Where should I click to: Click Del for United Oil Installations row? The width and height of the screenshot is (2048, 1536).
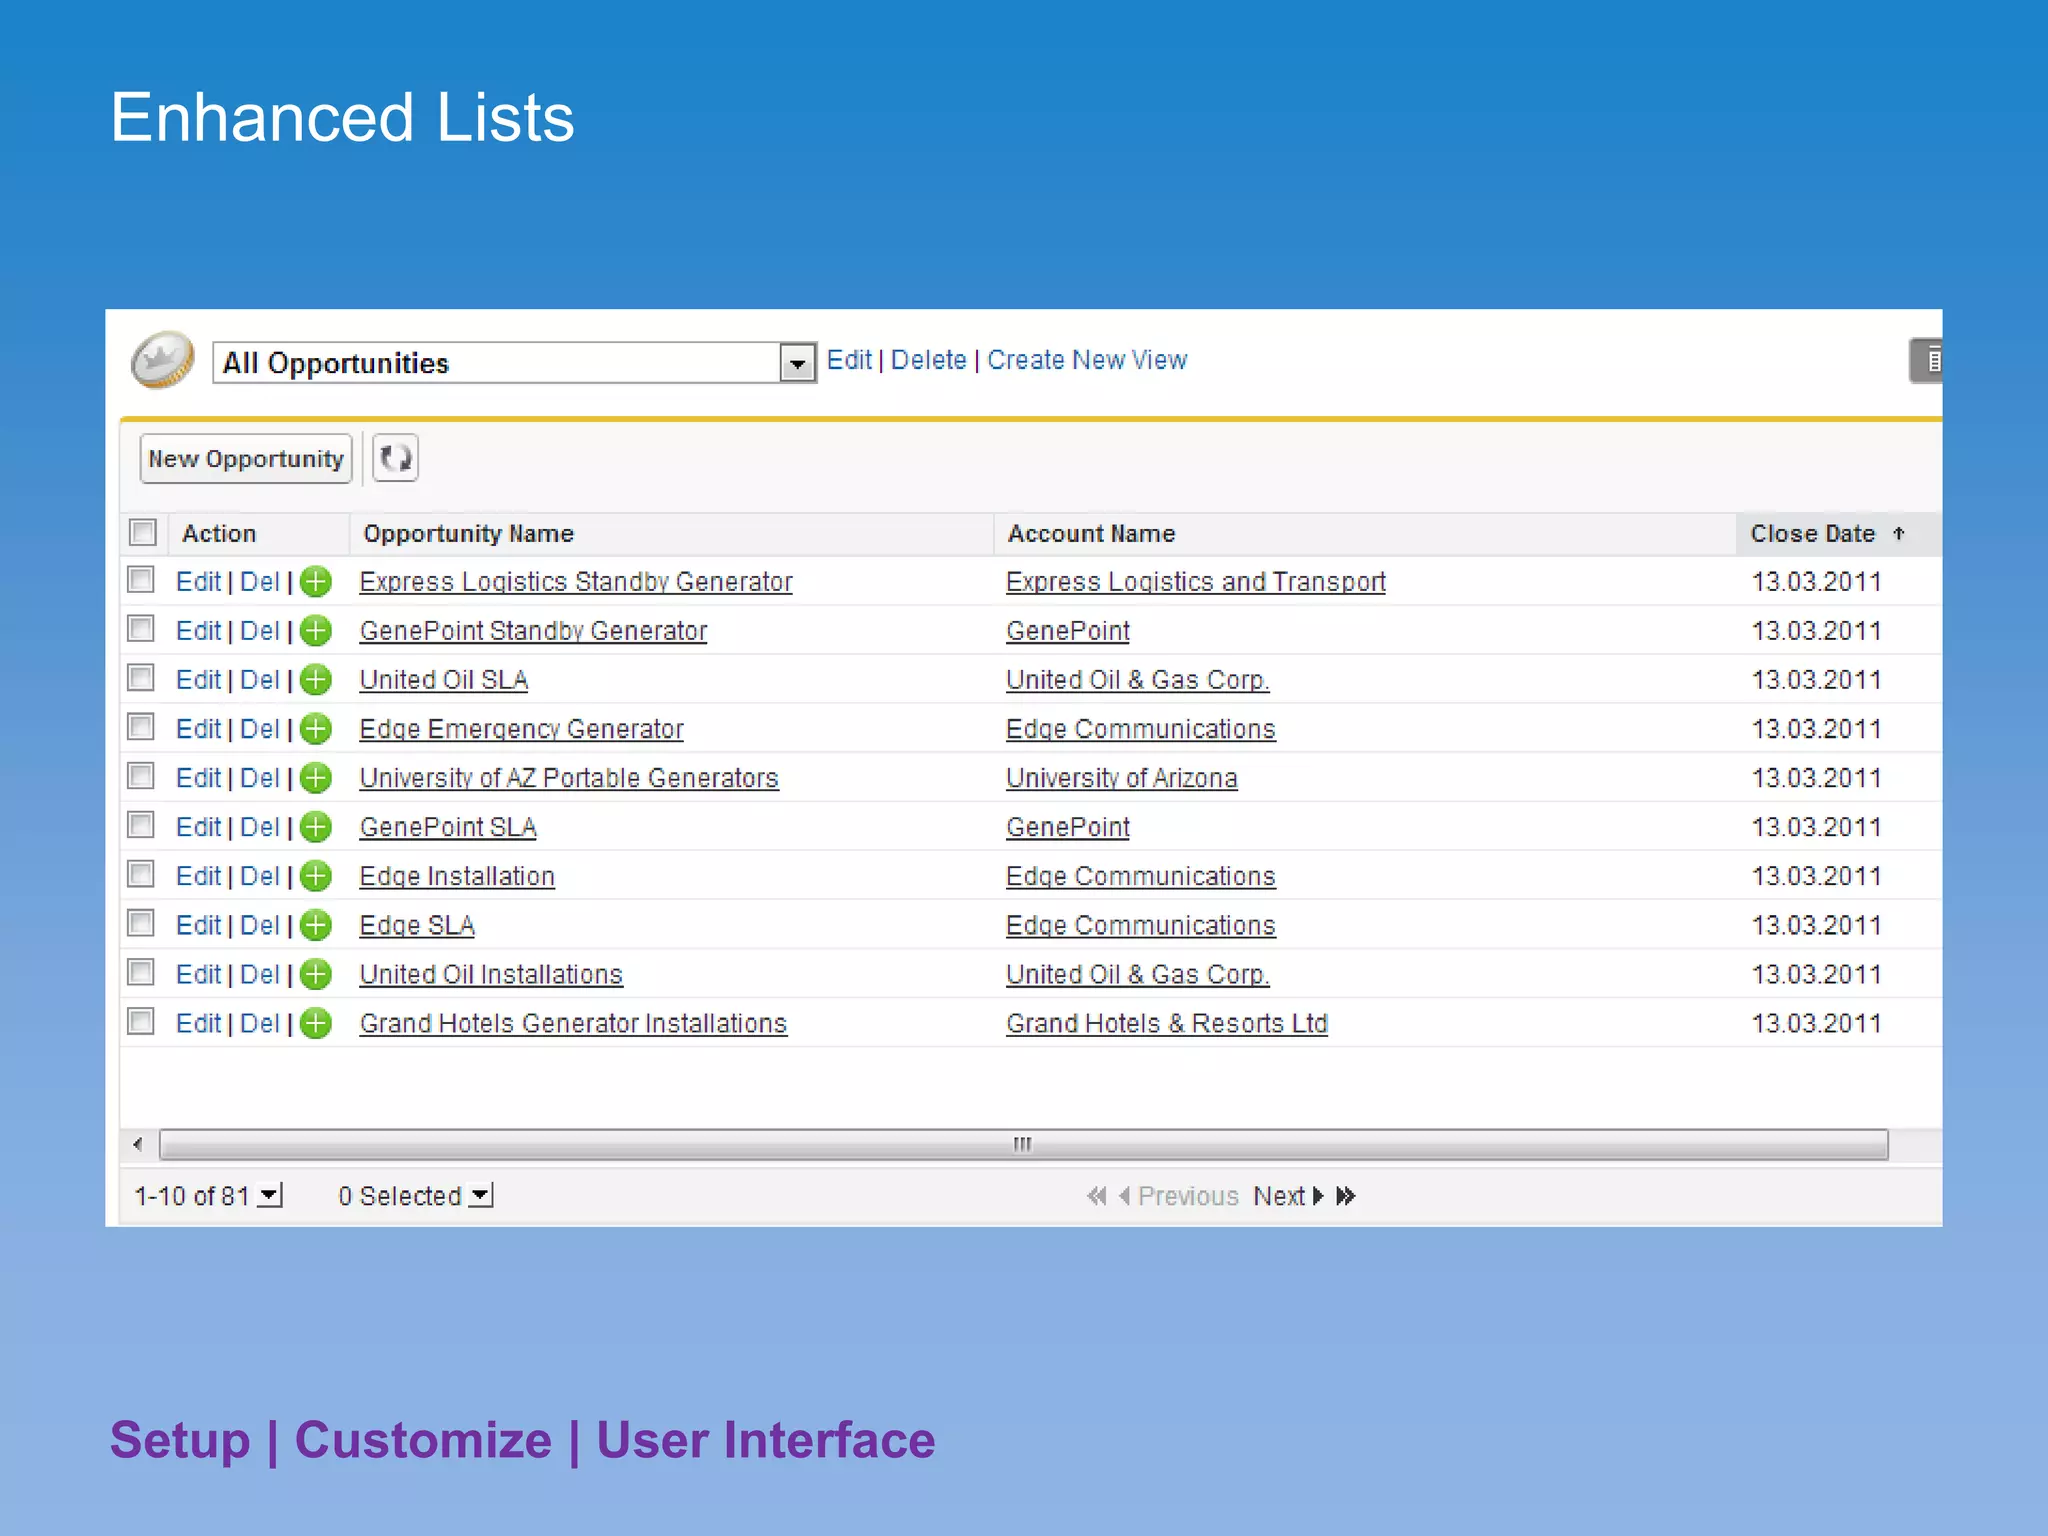pyautogui.click(x=260, y=974)
